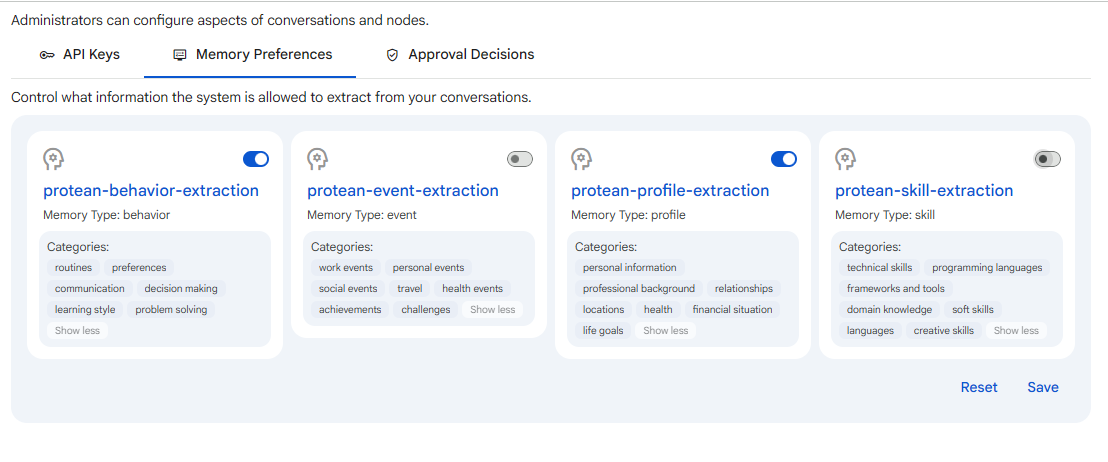This screenshot has height=462, width=1108.
Task: Click the professional background chip
Action: click(x=639, y=289)
